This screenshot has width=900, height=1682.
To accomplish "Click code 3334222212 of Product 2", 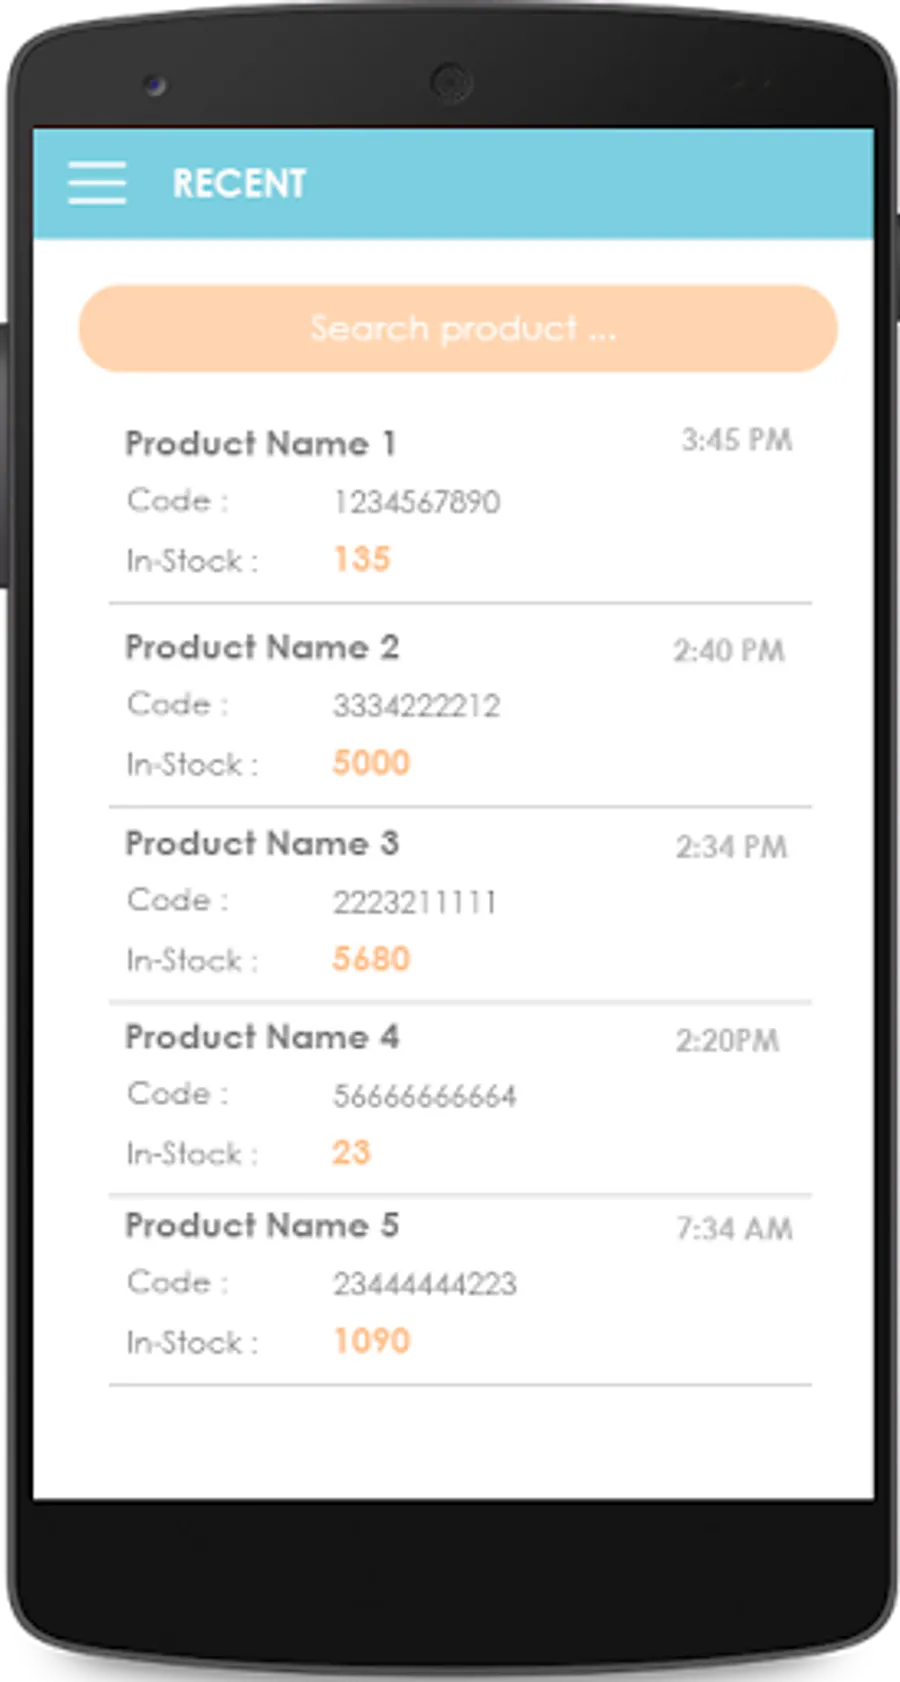I will 416,706.
